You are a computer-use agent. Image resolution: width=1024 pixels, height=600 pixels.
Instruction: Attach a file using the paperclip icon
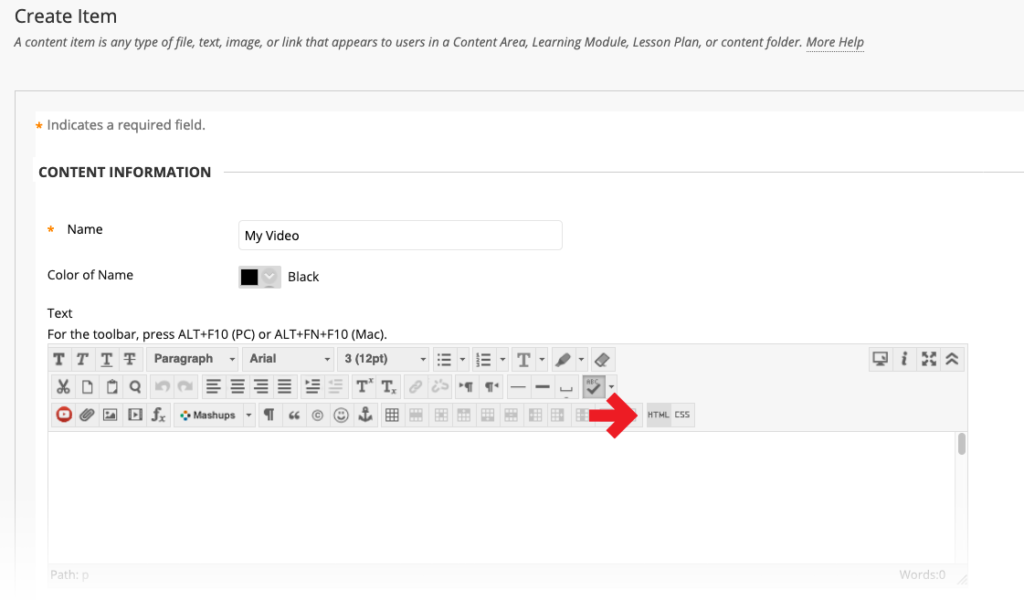pos(87,415)
